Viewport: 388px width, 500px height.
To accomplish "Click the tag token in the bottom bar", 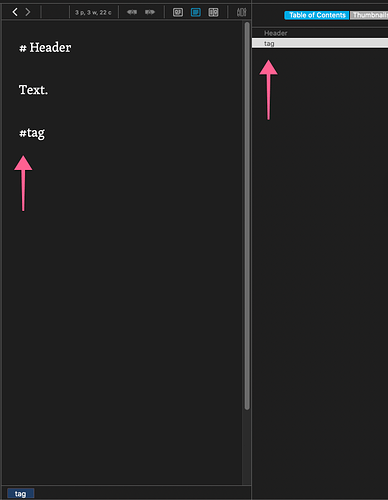I will [20, 494].
